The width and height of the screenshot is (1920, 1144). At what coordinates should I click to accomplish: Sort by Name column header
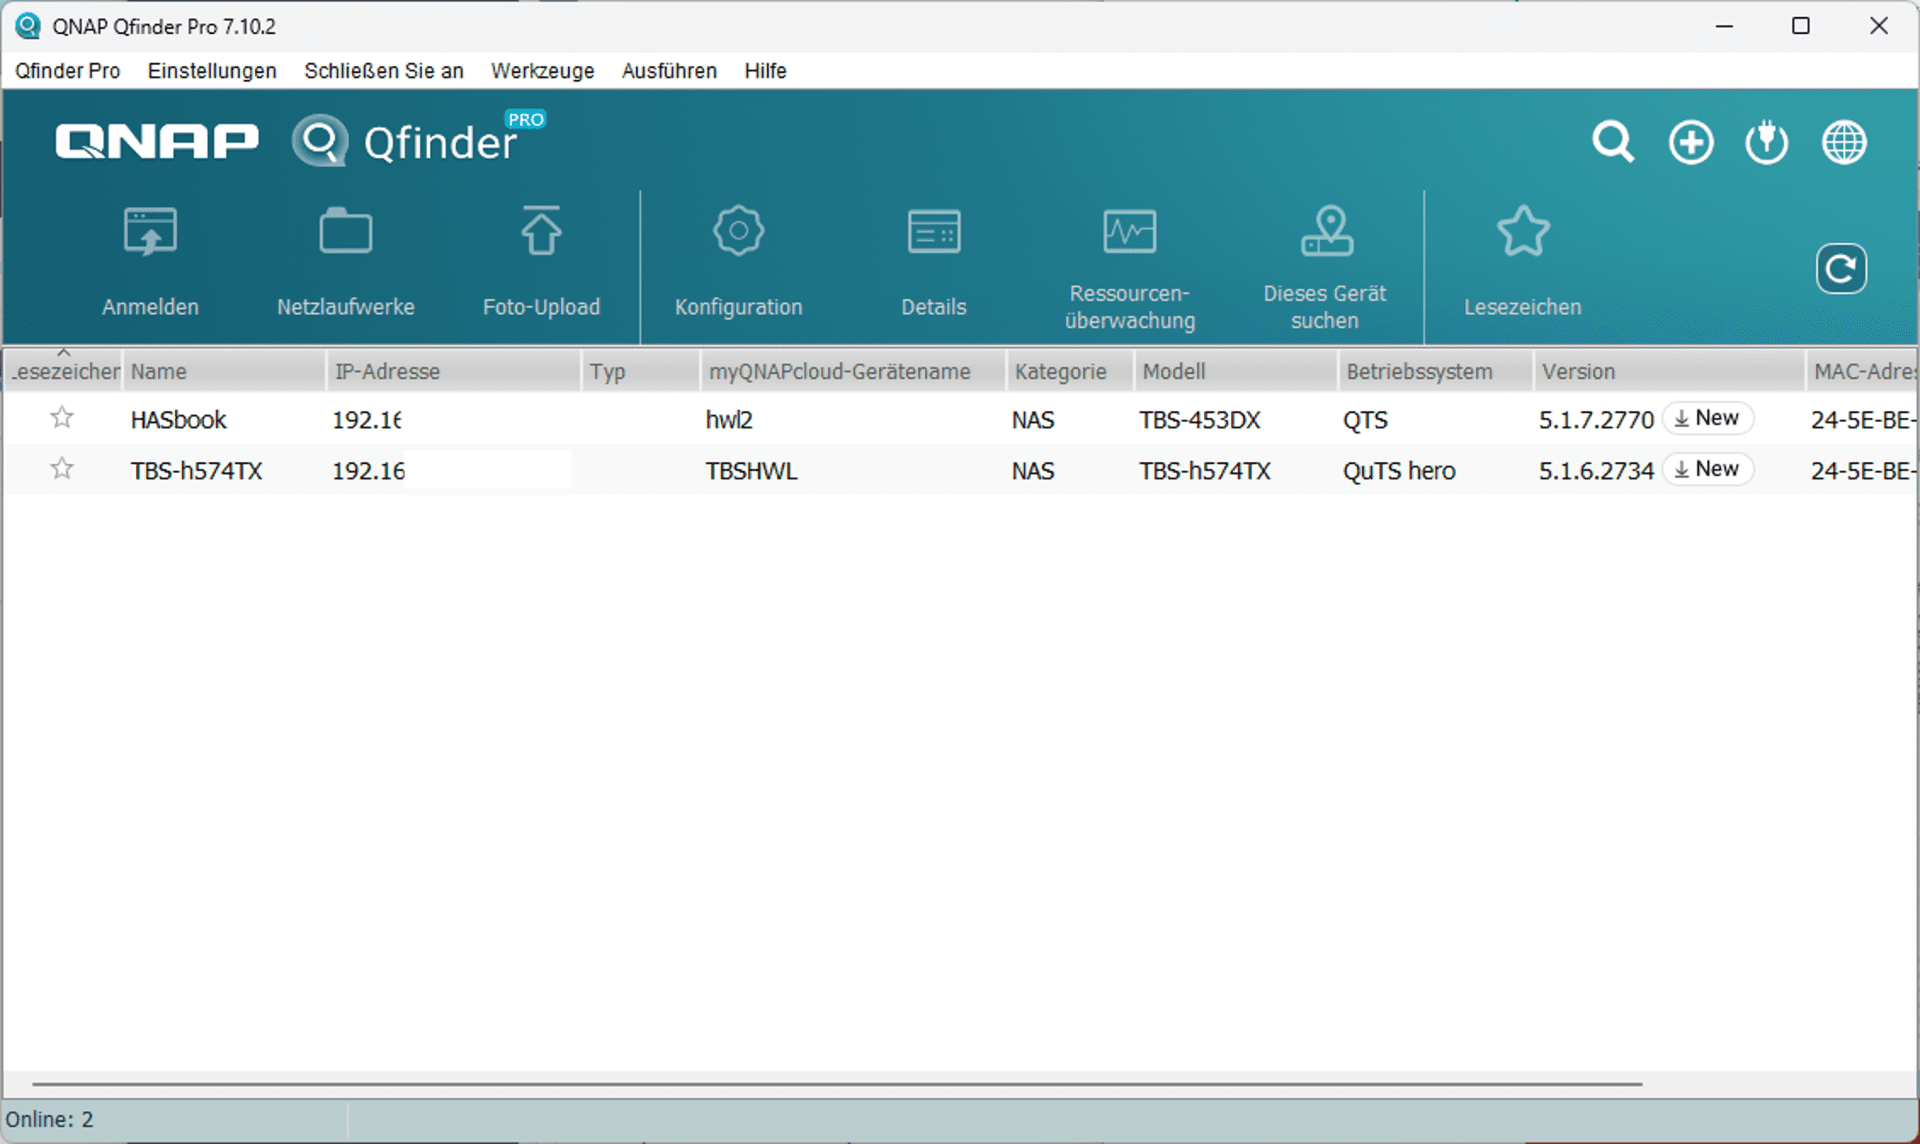(224, 371)
